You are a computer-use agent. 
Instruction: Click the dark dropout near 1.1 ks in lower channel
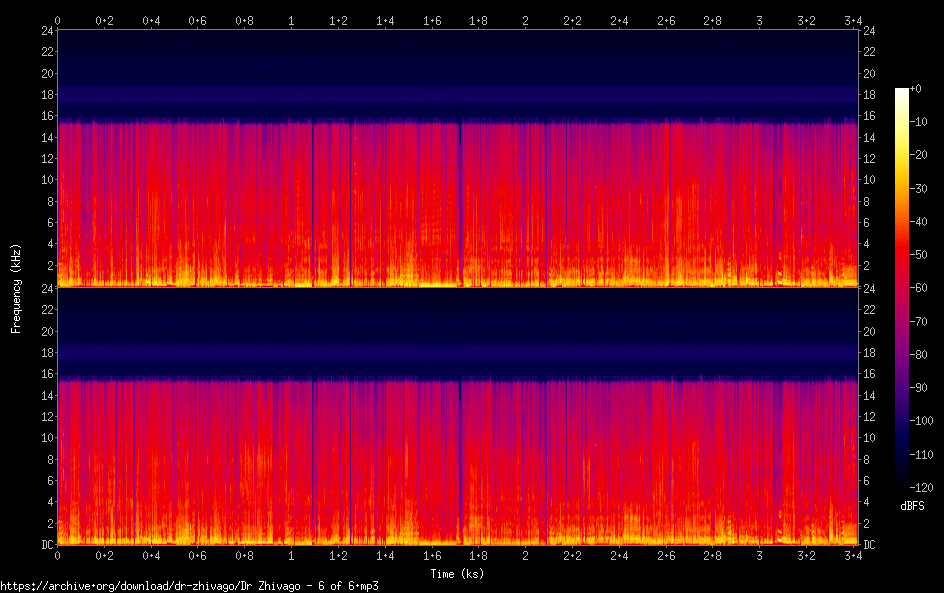(313, 460)
